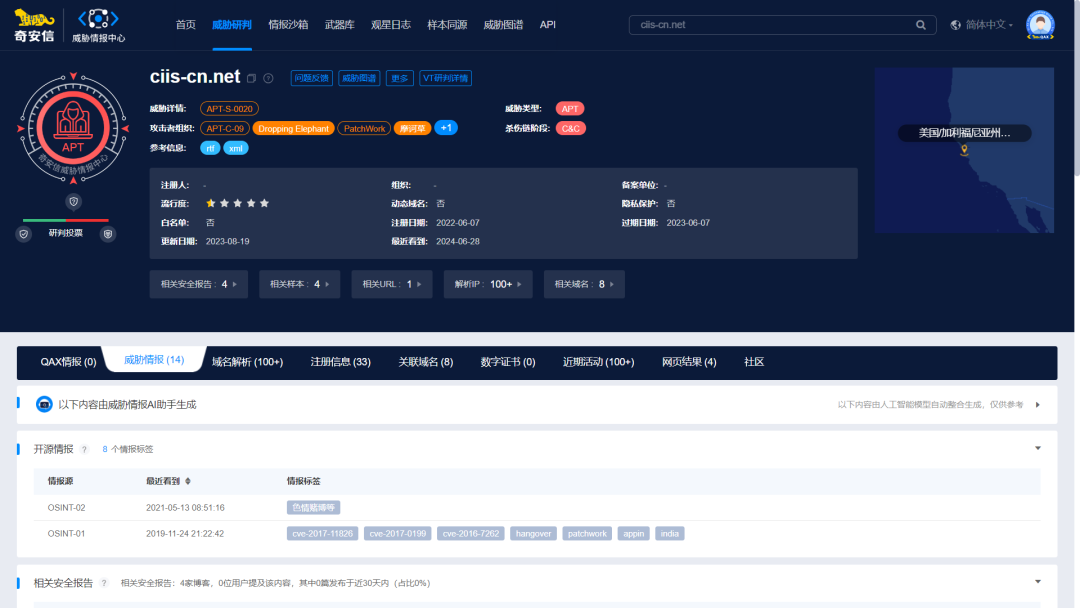Click the QiAnXin tiger logo

pyautogui.click(x=34, y=25)
